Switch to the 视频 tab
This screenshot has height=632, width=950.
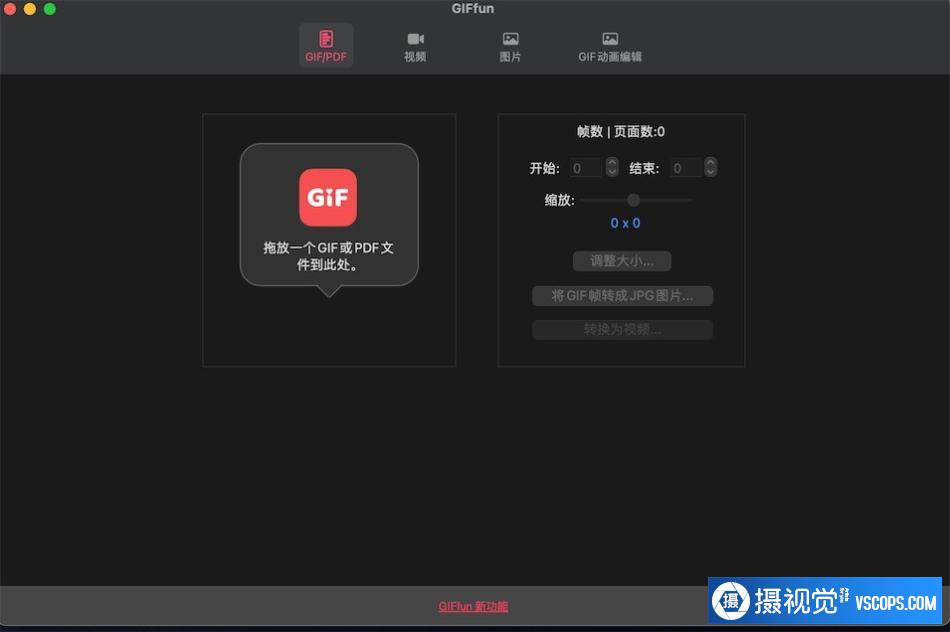(x=415, y=47)
